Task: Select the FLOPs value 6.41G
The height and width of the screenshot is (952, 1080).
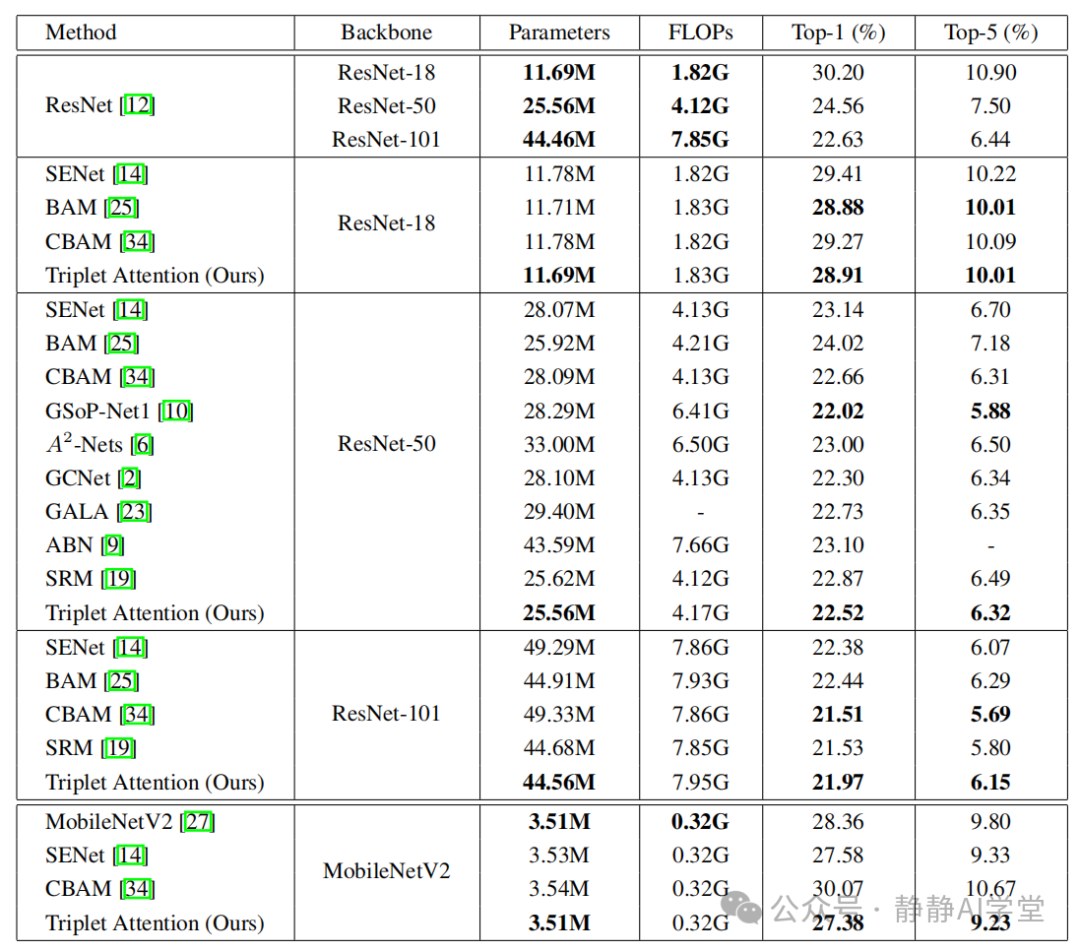Action: pos(700,411)
